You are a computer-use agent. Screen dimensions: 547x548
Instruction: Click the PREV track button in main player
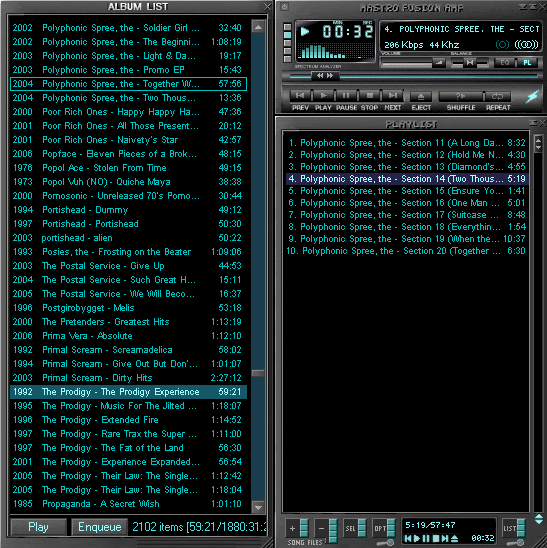(x=300, y=95)
